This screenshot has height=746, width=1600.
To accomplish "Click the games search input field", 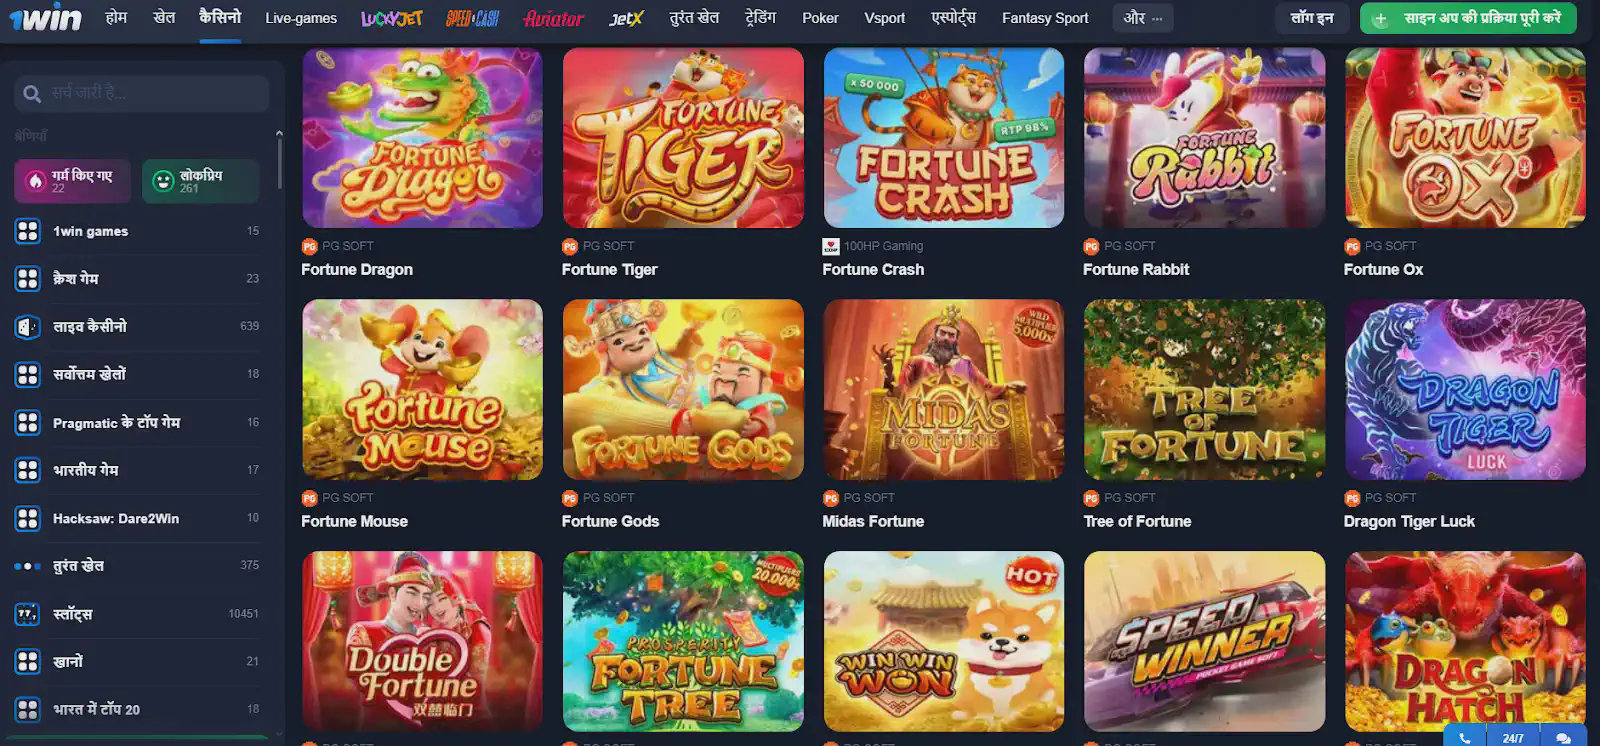I will [x=142, y=94].
